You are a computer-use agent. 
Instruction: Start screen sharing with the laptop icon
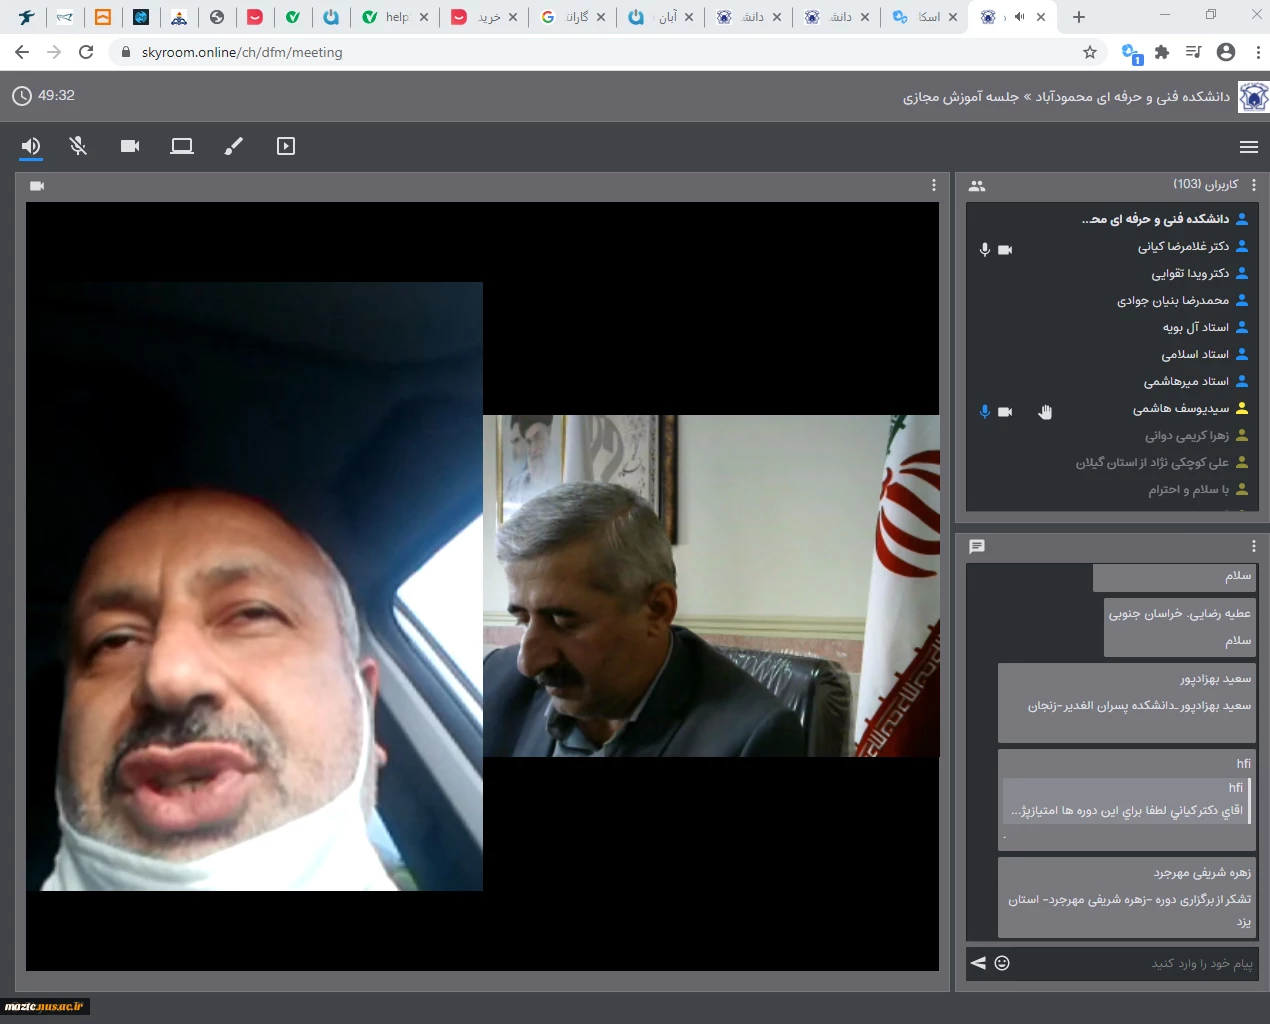[x=182, y=146]
